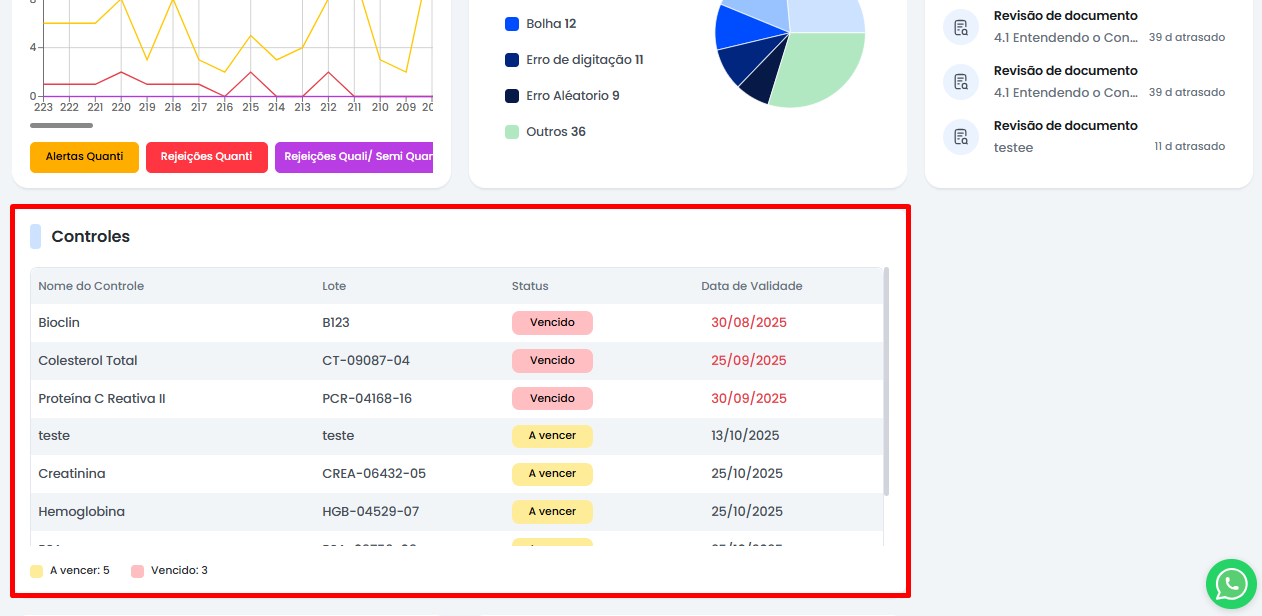1262x616 pixels.
Task: Sort by Nome do Controle column header
Action: [91, 286]
